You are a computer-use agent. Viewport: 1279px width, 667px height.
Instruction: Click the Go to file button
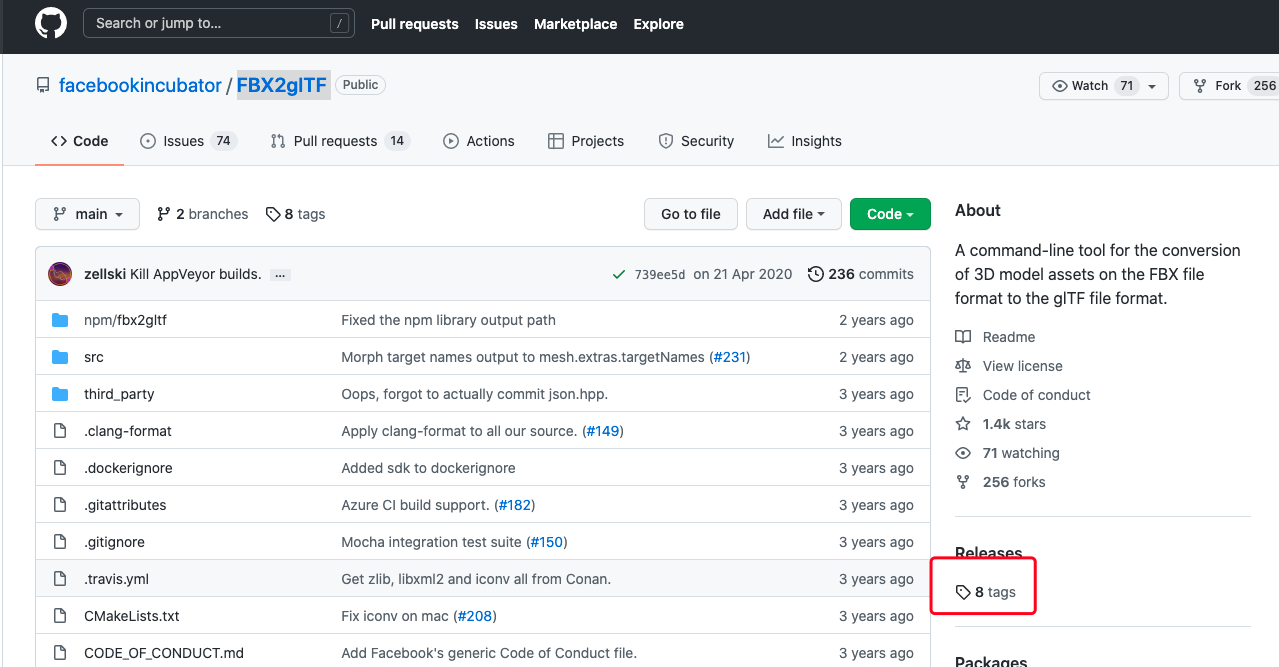point(690,214)
